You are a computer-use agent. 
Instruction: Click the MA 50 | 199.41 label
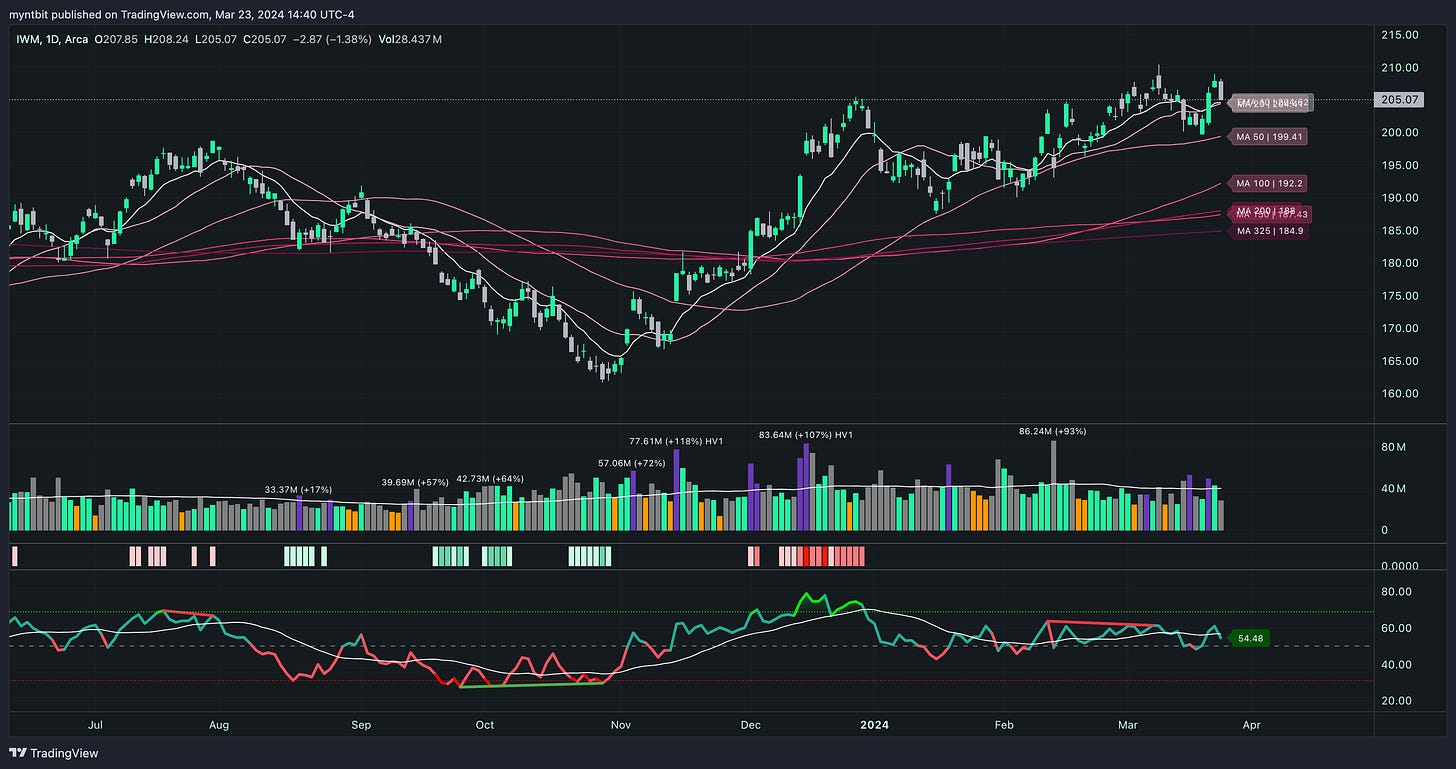1269,136
